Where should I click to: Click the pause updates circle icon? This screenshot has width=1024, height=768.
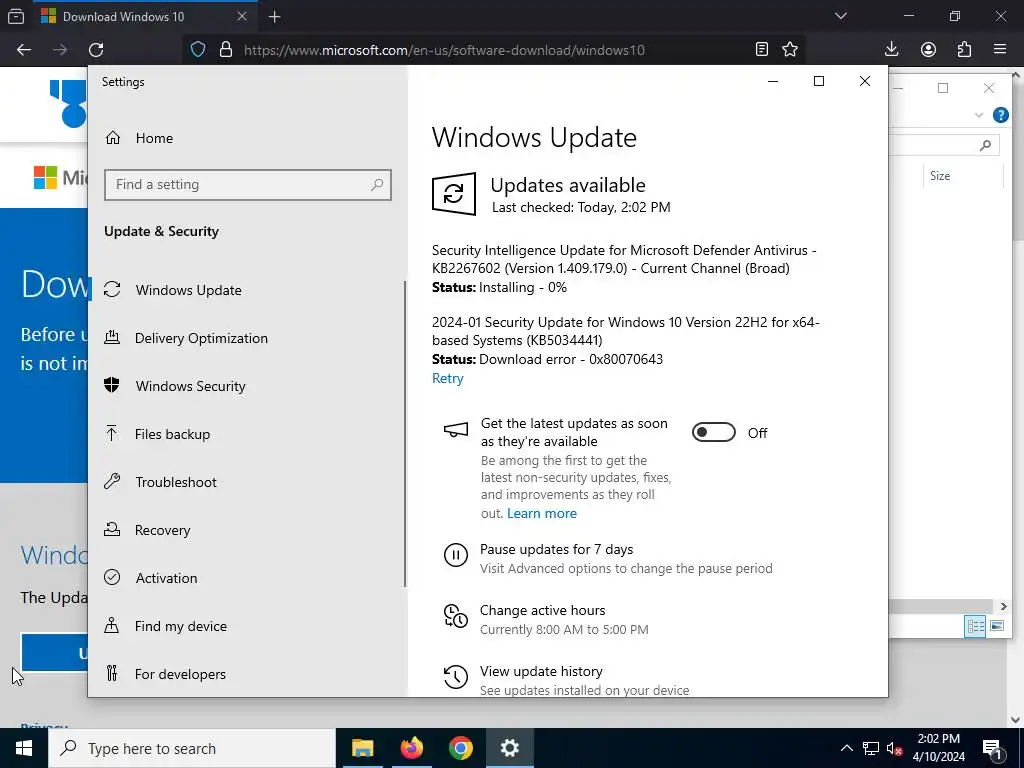point(456,555)
